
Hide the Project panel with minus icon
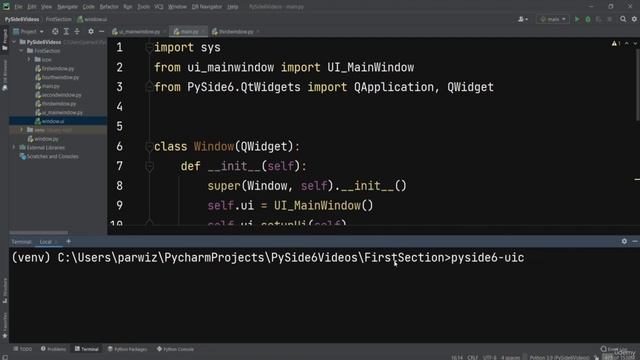102,31
